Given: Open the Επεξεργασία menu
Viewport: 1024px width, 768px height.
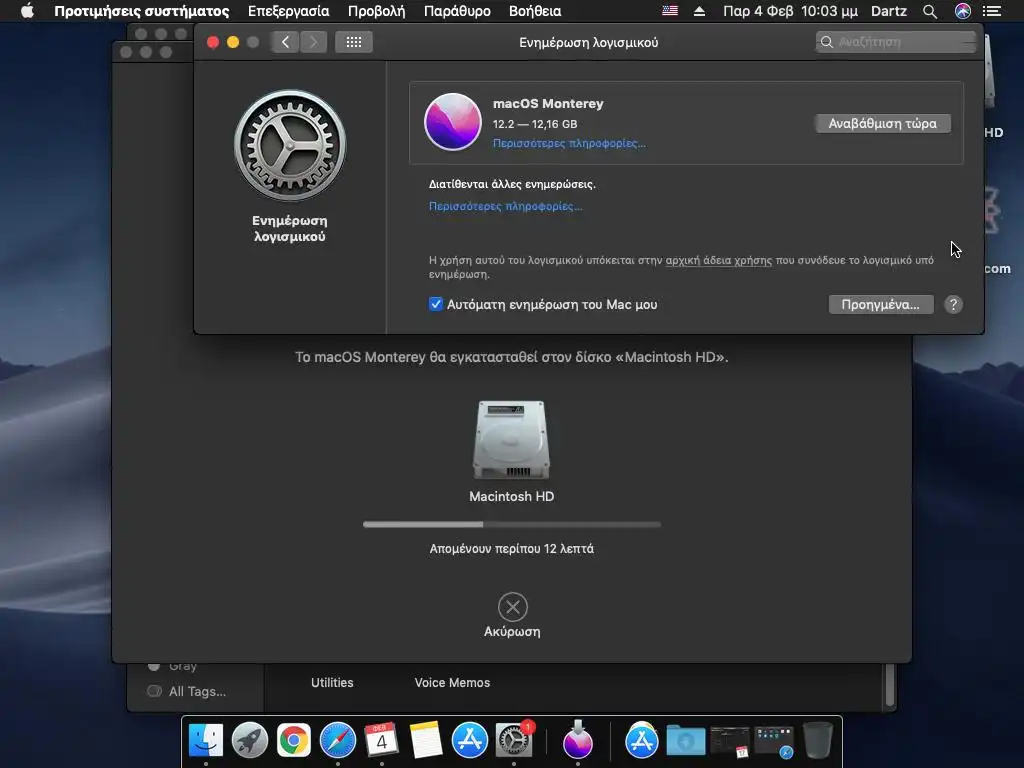Looking at the screenshot, I should point(289,11).
